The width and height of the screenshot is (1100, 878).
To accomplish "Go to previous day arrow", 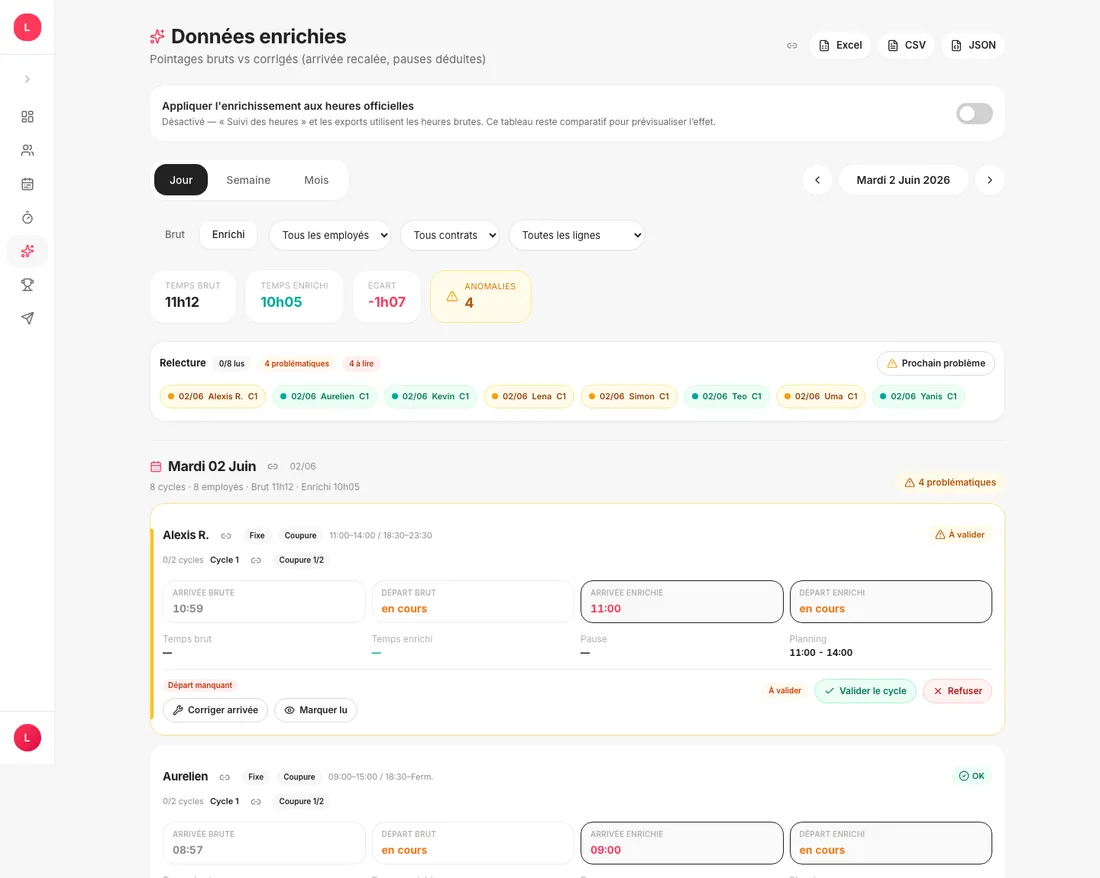I will (x=817, y=180).
